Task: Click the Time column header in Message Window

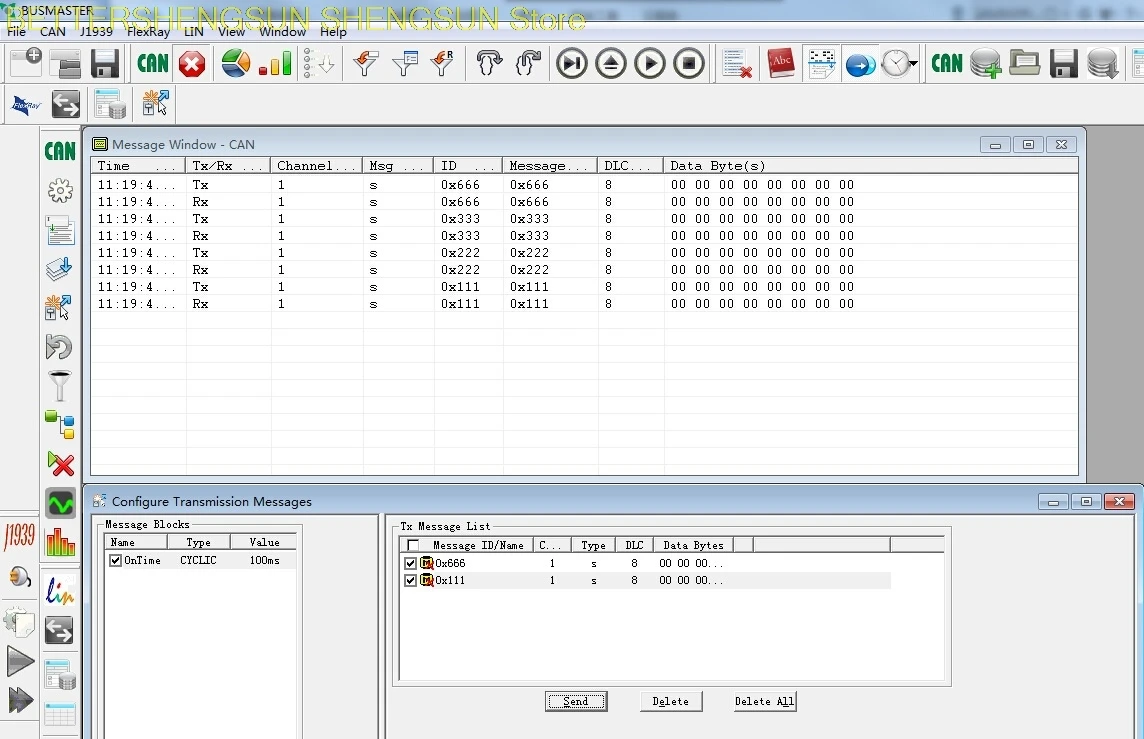Action: 138,166
